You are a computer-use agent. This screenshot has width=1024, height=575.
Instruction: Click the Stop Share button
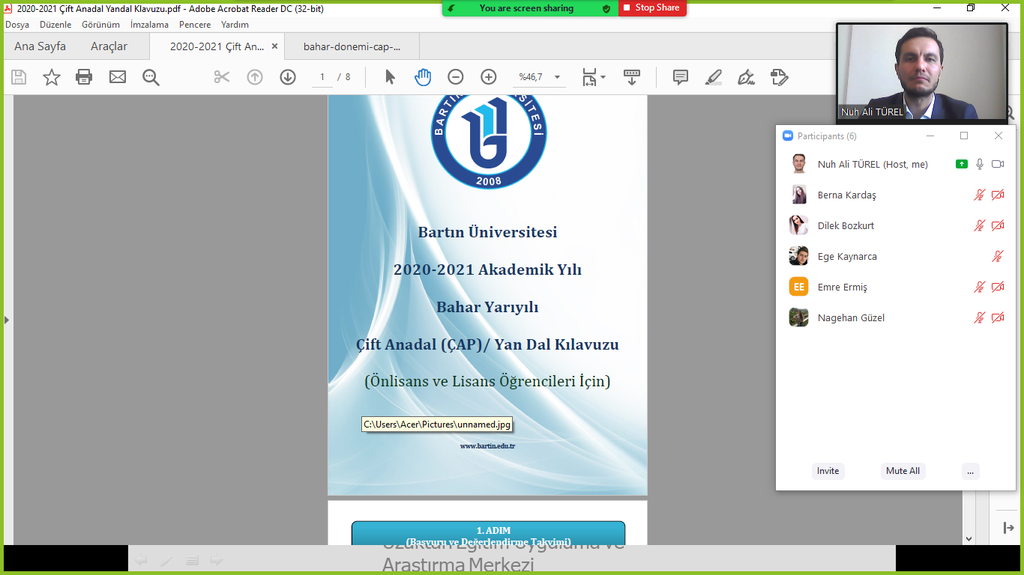(x=652, y=8)
